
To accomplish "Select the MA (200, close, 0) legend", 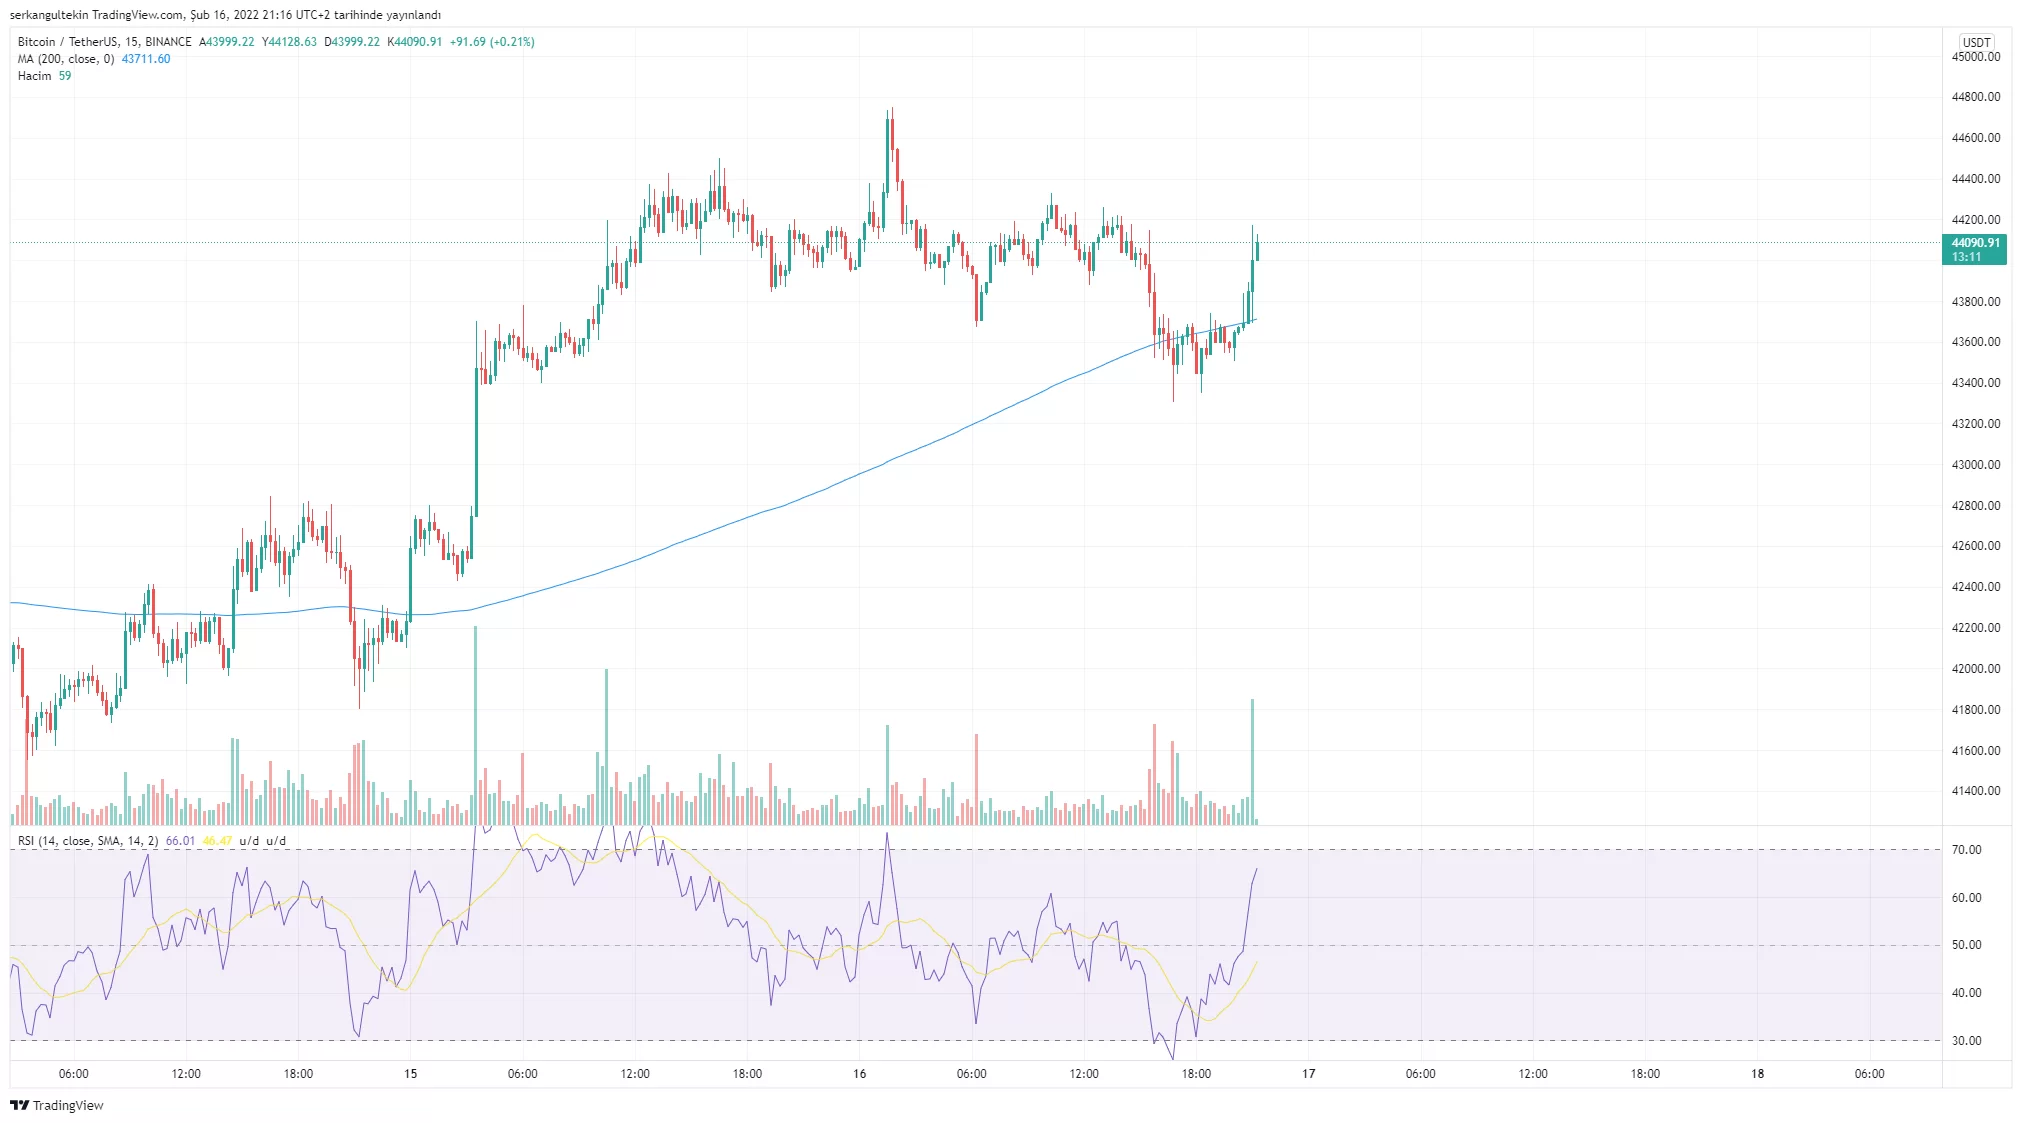I will pos(66,59).
